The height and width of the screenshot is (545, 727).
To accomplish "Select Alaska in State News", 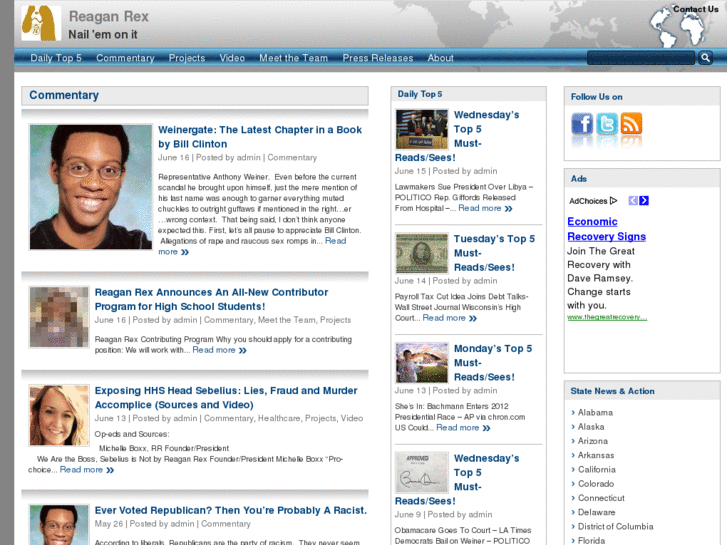I will [x=591, y=427].
